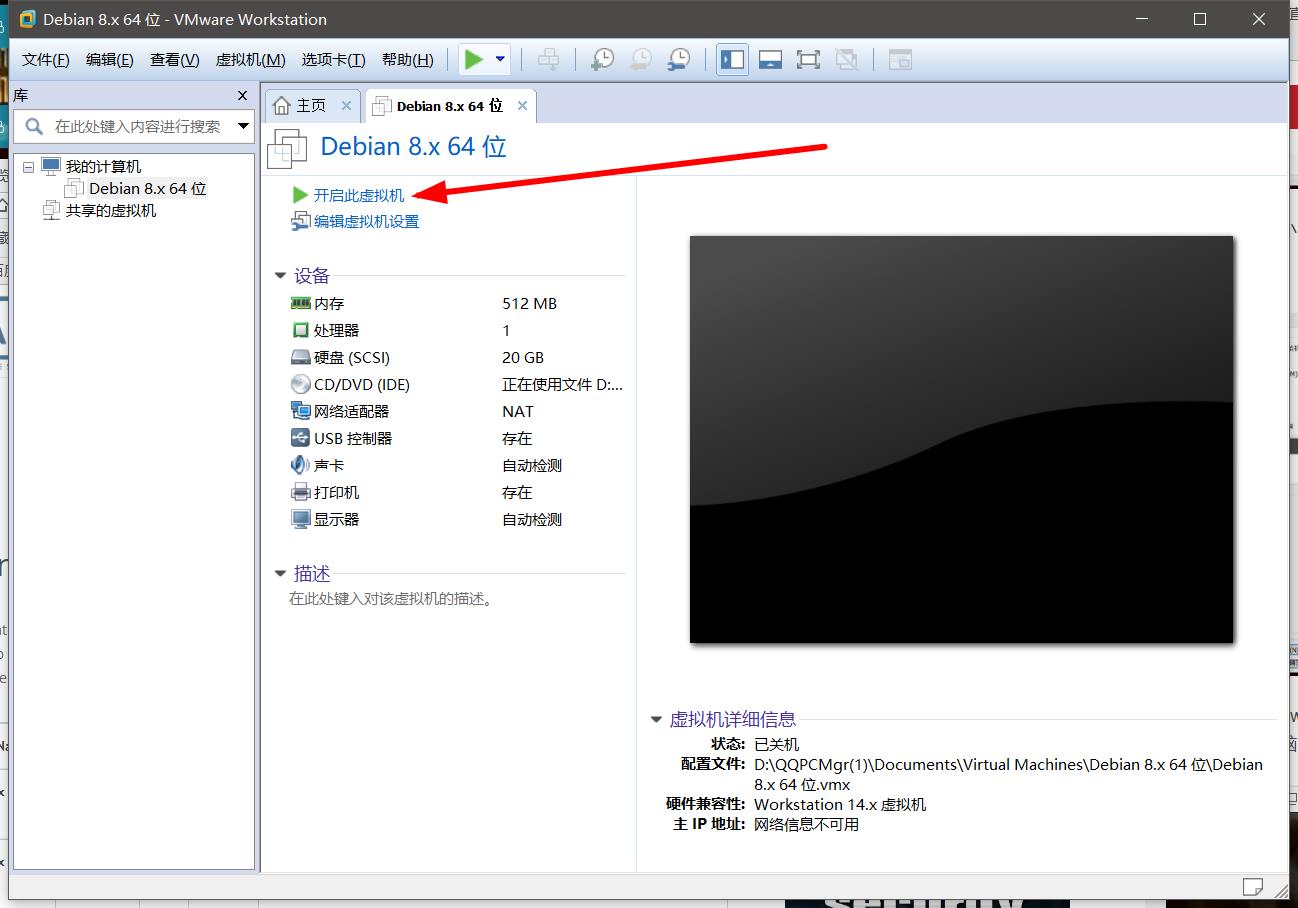This screenshot has height=908, width=1298.
Task: Open the 查看(V) menu
Action: click(174, 60)
